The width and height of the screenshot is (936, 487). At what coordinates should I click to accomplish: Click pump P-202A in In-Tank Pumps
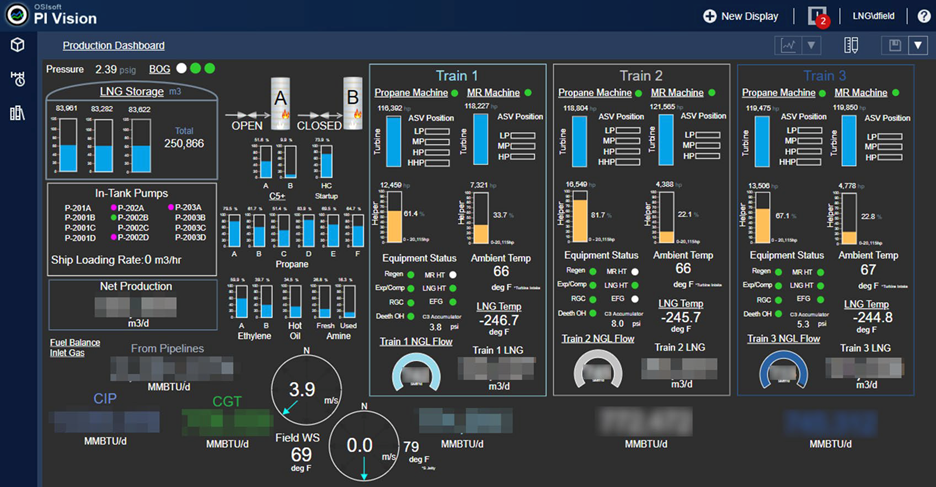131,208
